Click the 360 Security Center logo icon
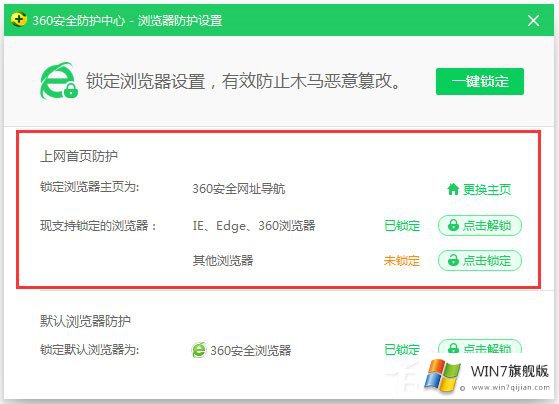 point(19,19)
